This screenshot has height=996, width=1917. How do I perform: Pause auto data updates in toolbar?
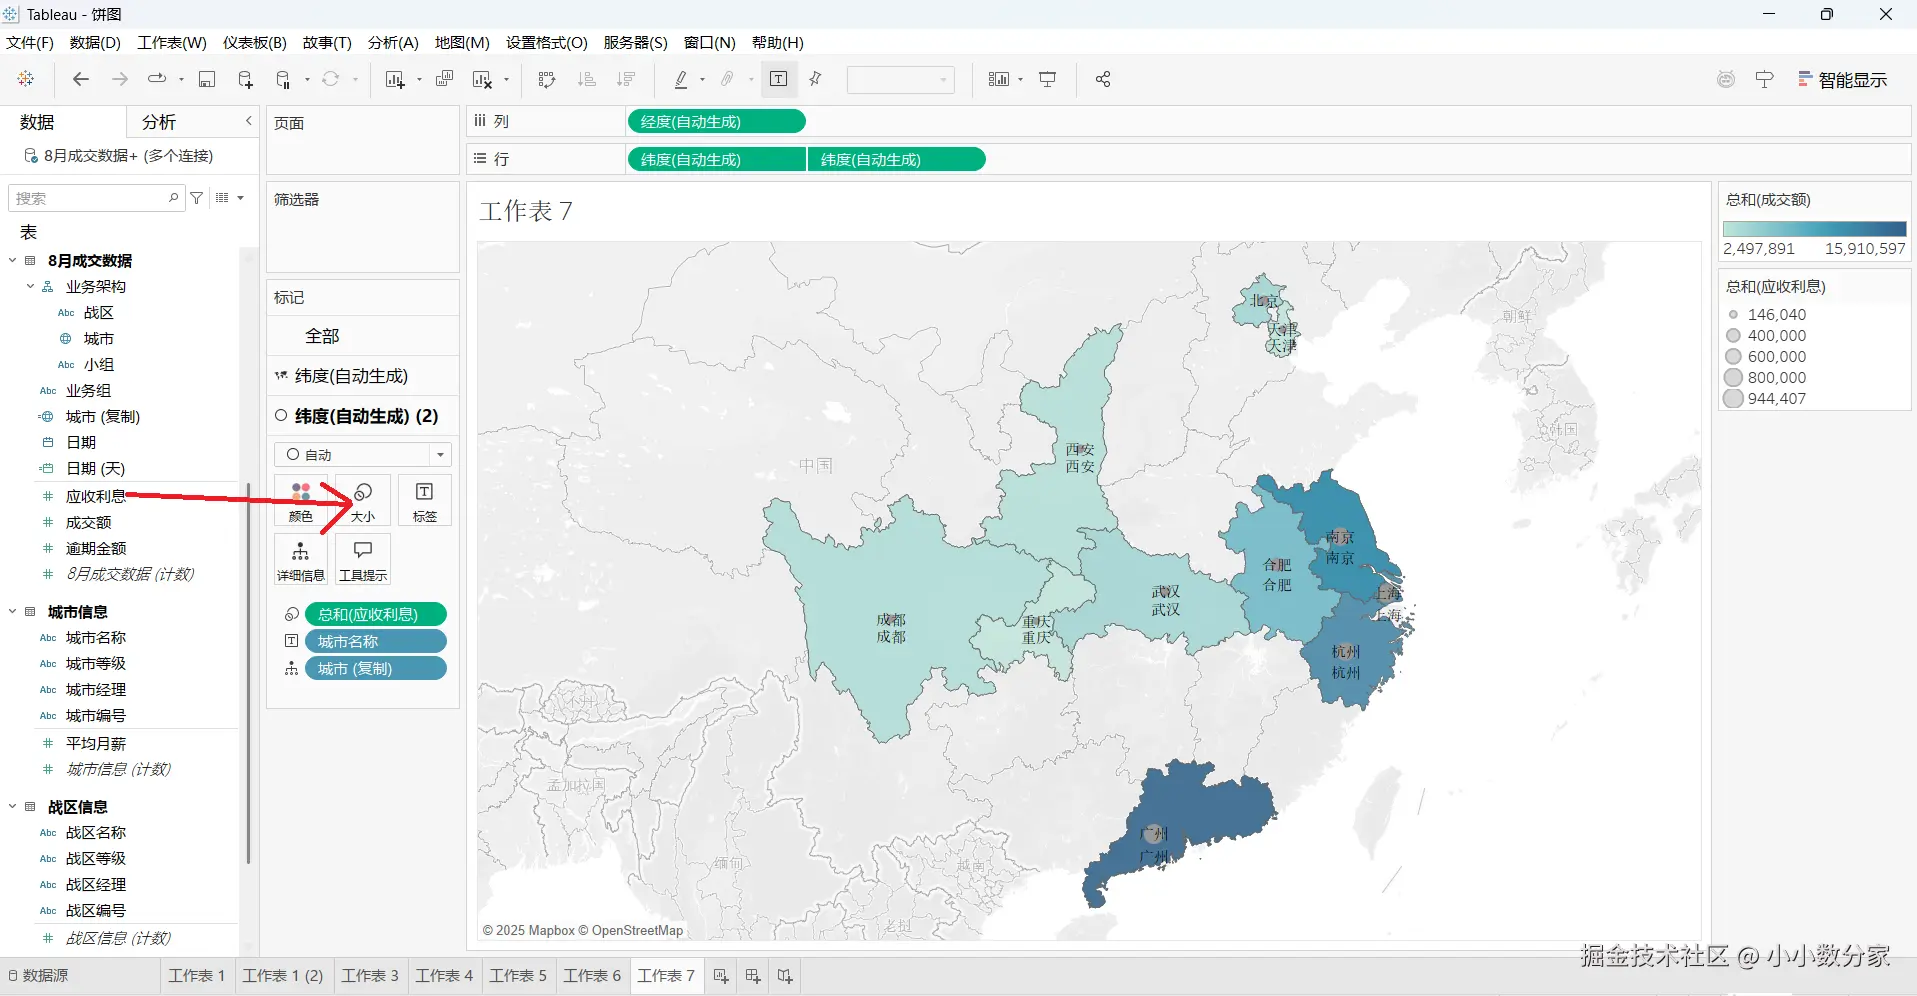284,79
